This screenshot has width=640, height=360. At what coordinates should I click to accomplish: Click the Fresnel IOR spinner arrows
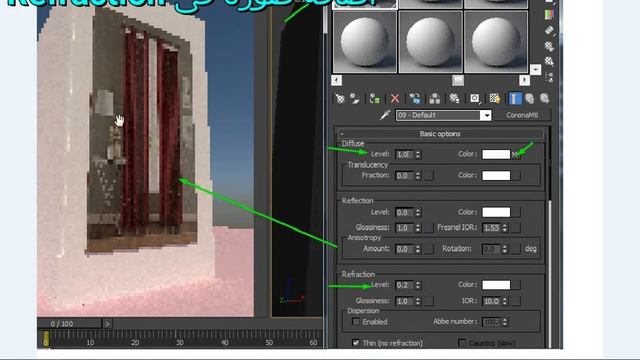pos(505,228)
